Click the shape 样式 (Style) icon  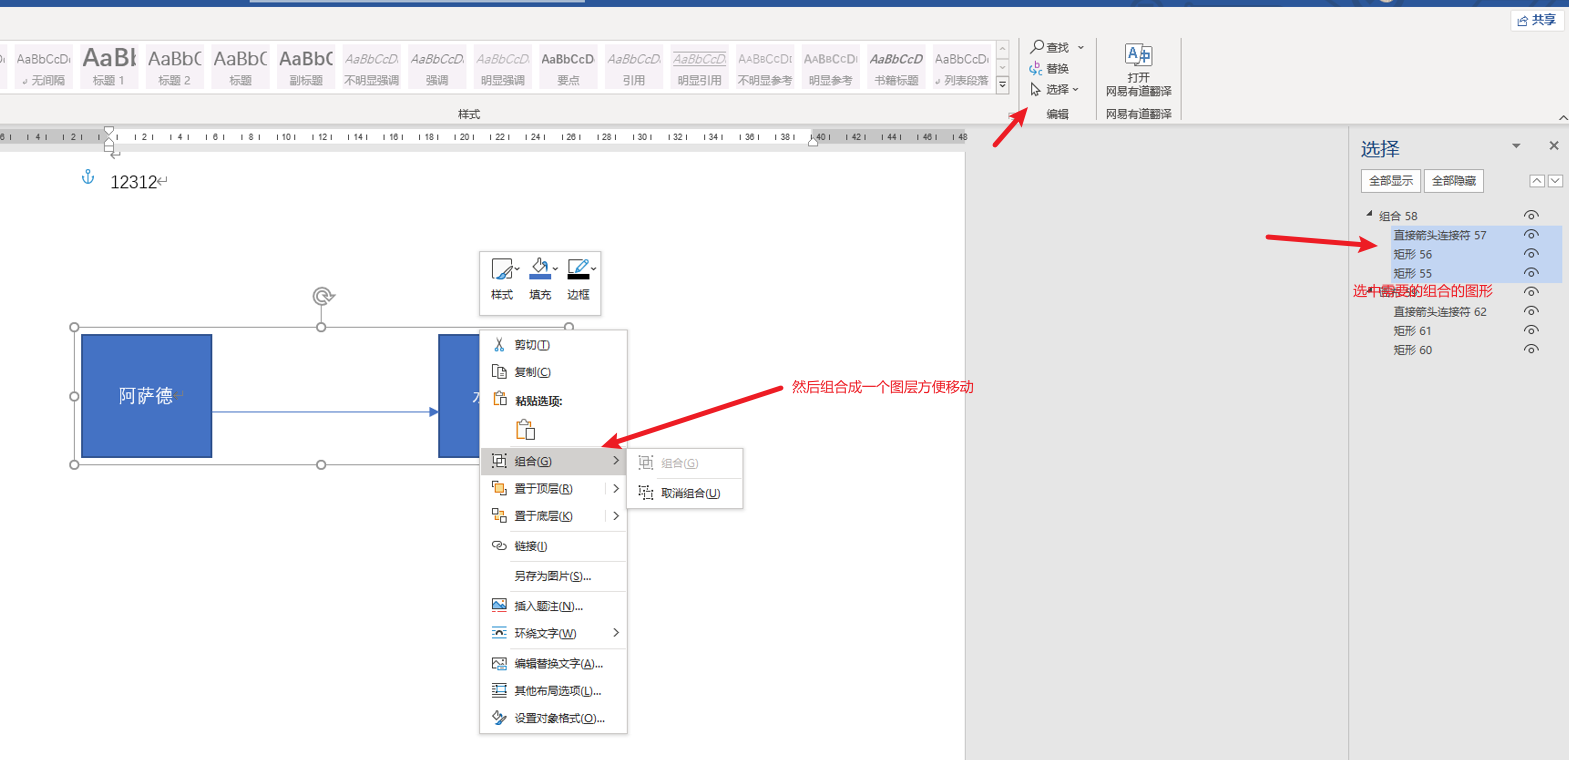(x=502, y=269)
